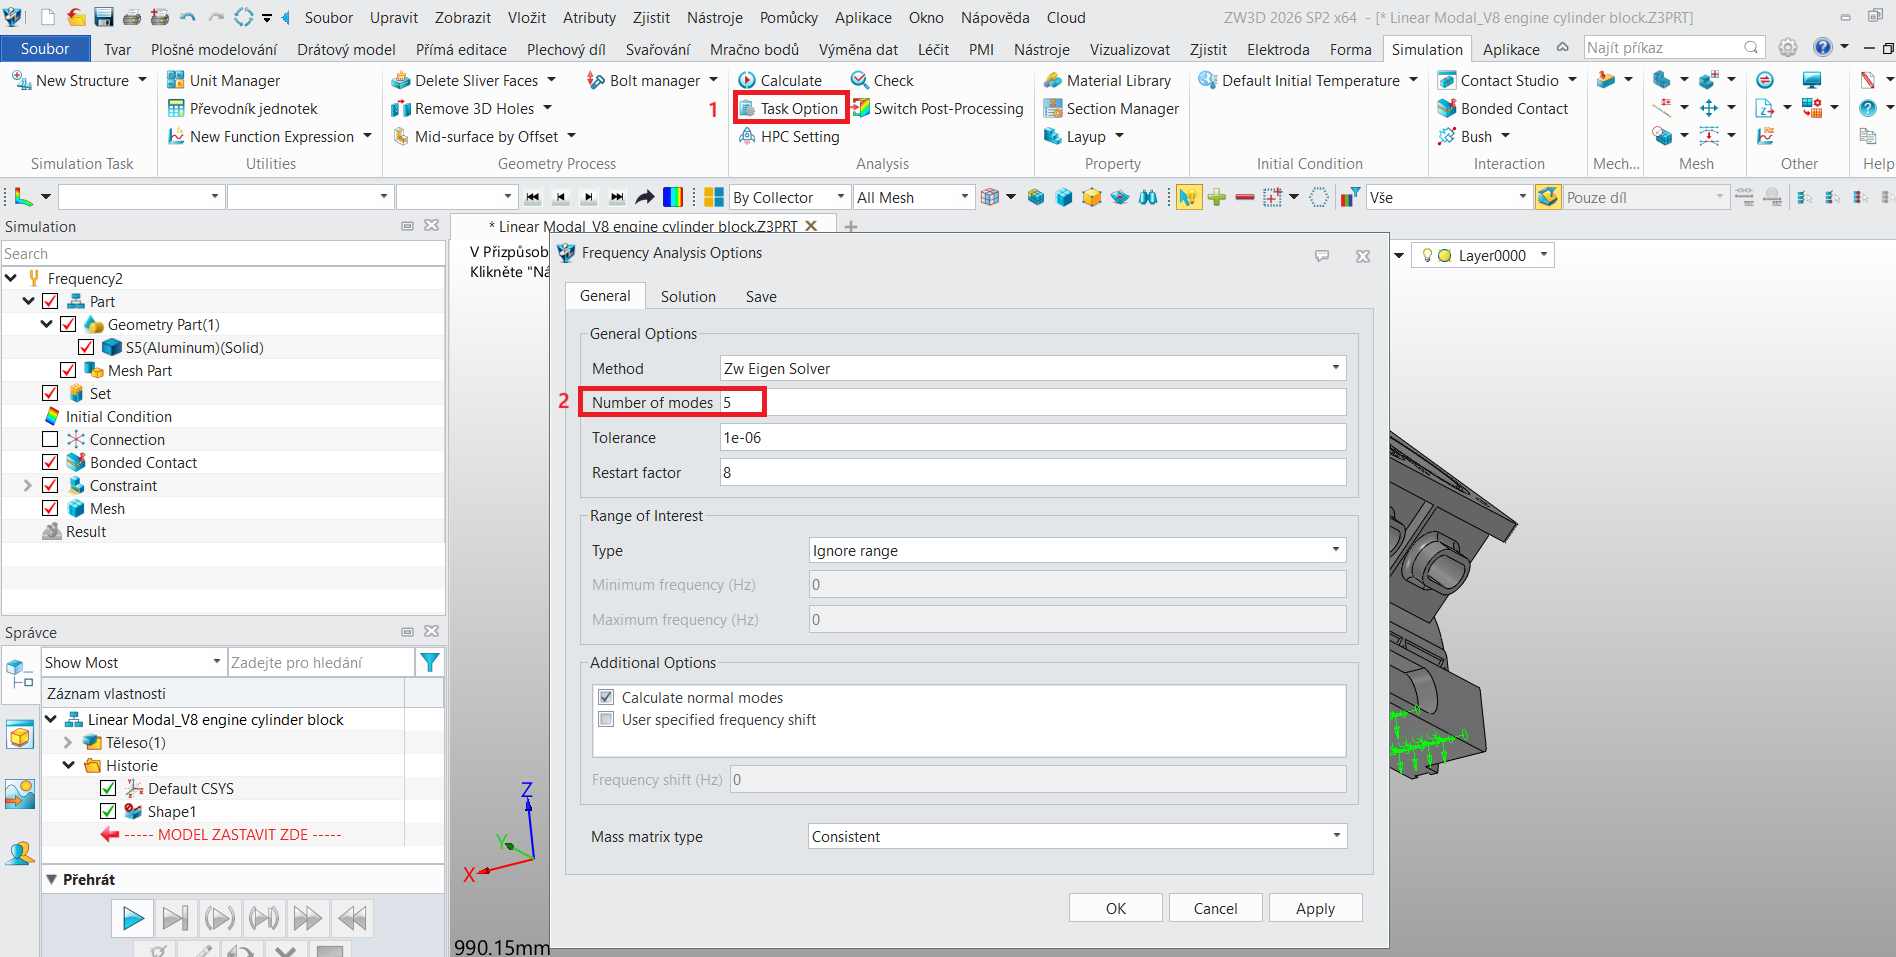Click the play button in Přehrát panel

(132, 918)
